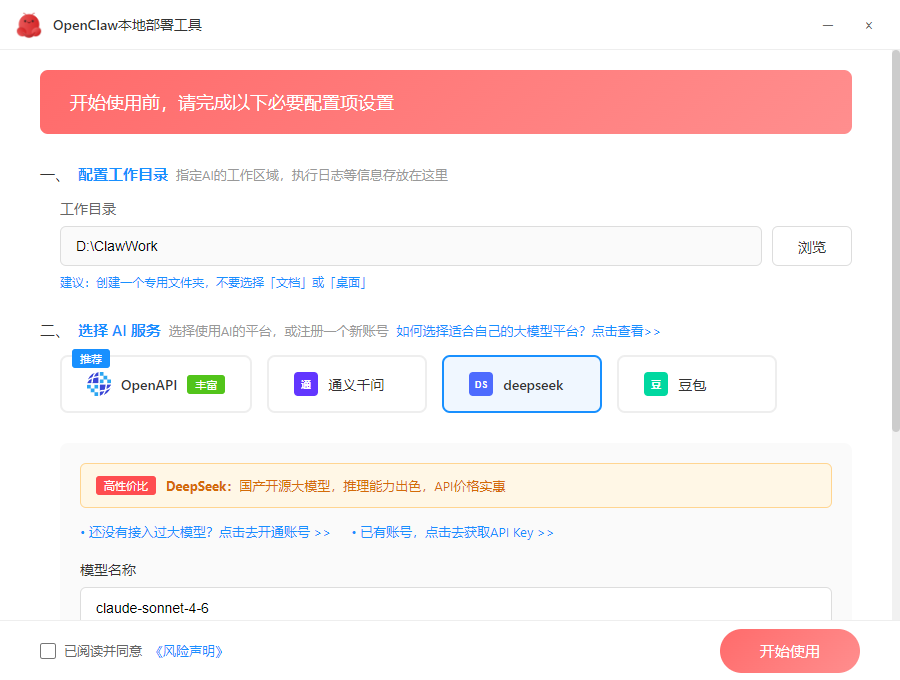Click the DS deepseek blue icon
This screenshot has height=680, width=900.
(x=481, y=384)
